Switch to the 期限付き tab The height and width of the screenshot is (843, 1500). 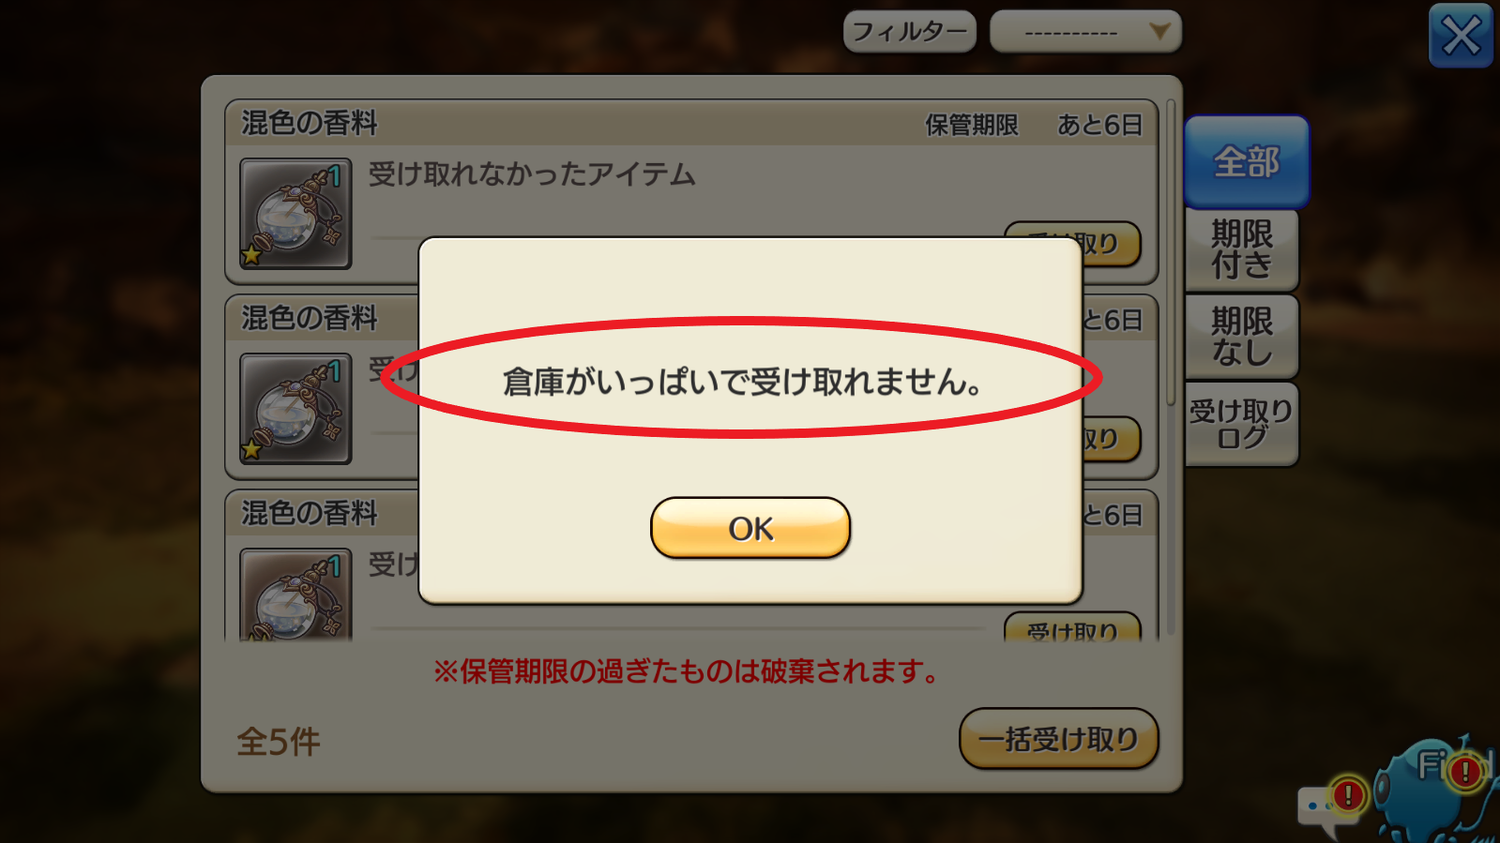pyautogui.click(x=1241, y=249)
